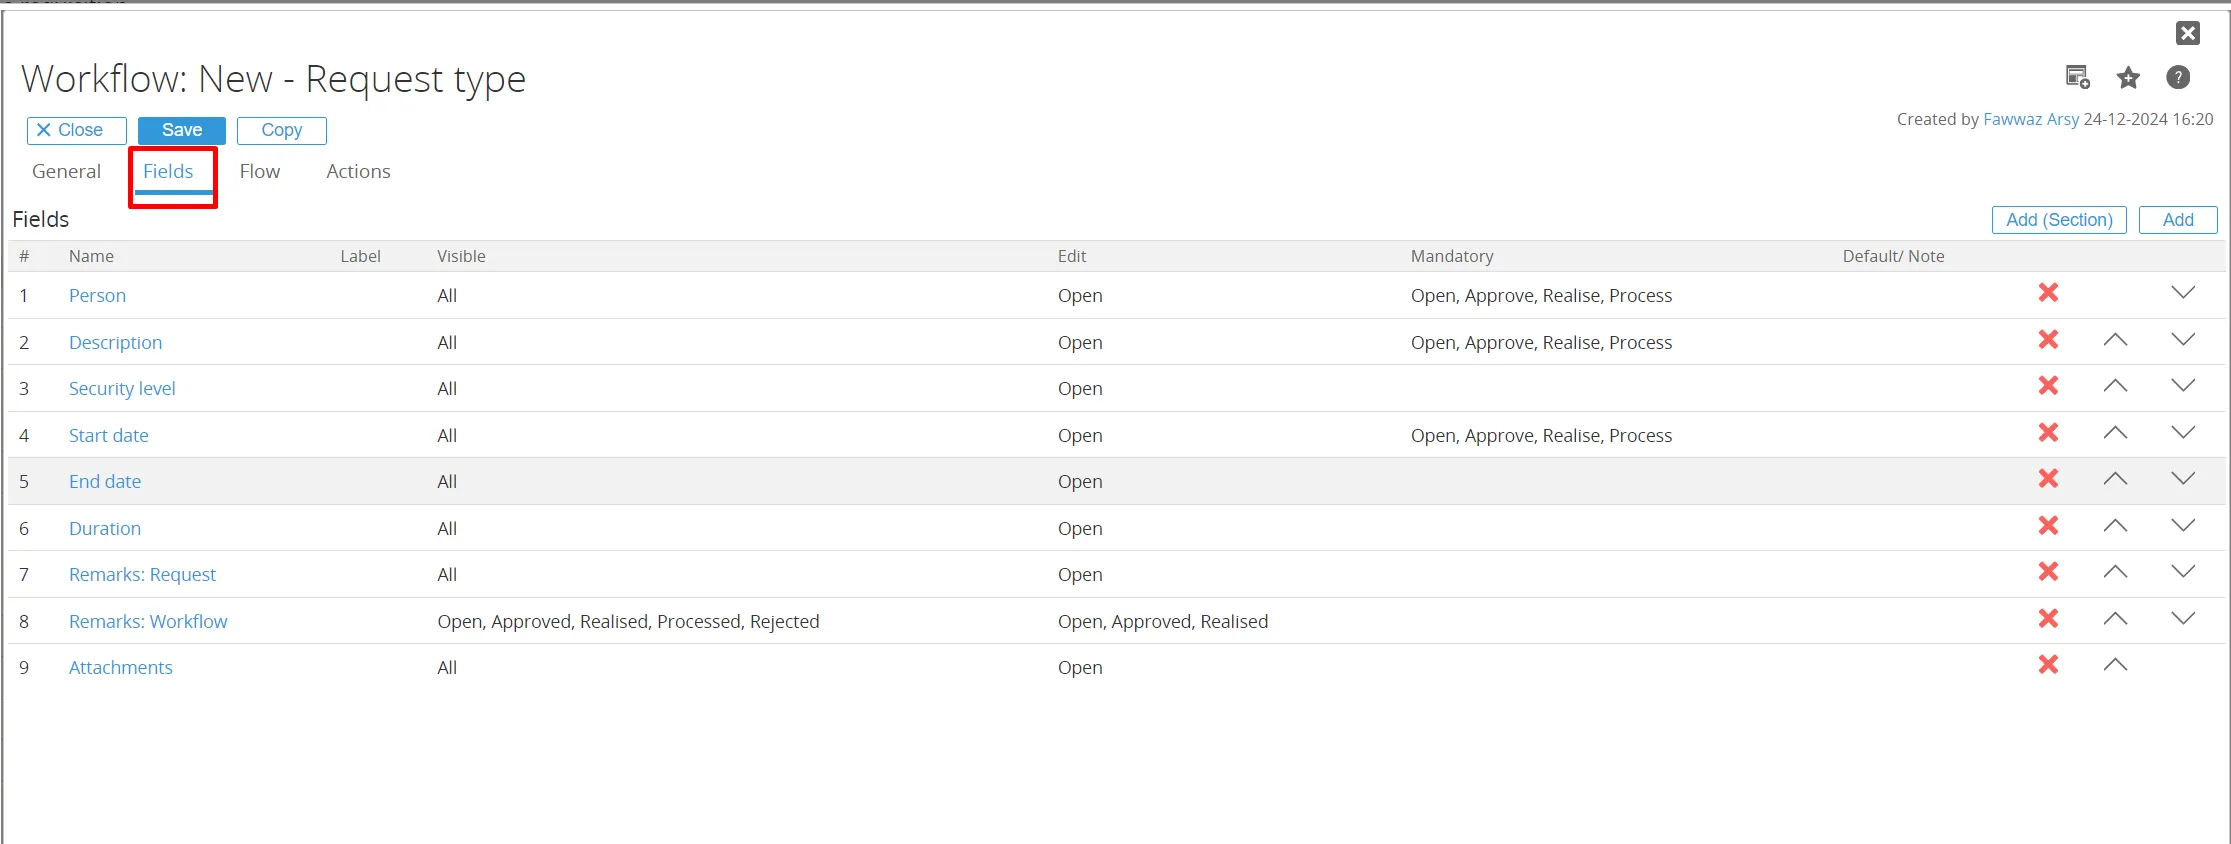Screen dimensions: 2231x844
Task: Move the Person field down
Action: [2183, 293]
